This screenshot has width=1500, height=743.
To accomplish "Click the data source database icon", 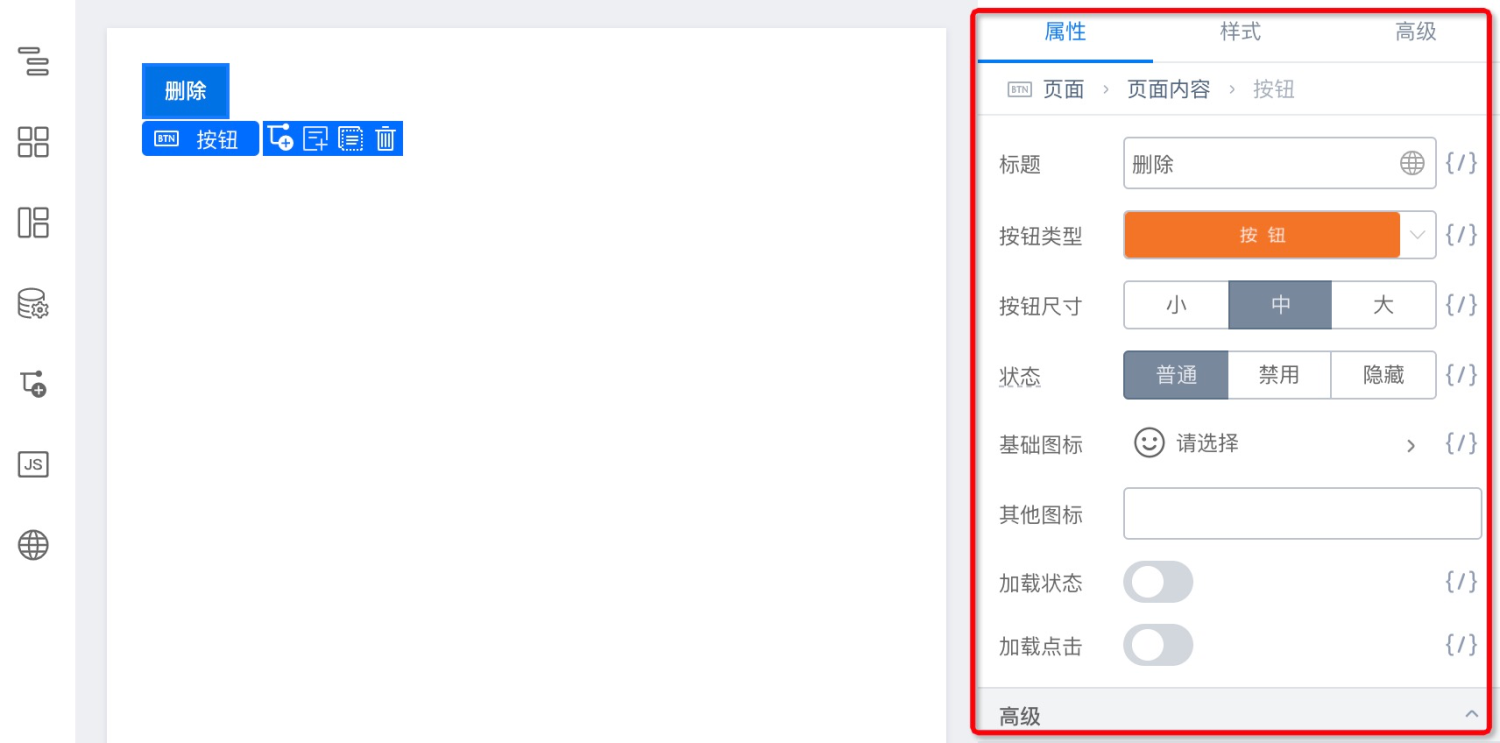I will pyautogui.click(x=33, y=303).
